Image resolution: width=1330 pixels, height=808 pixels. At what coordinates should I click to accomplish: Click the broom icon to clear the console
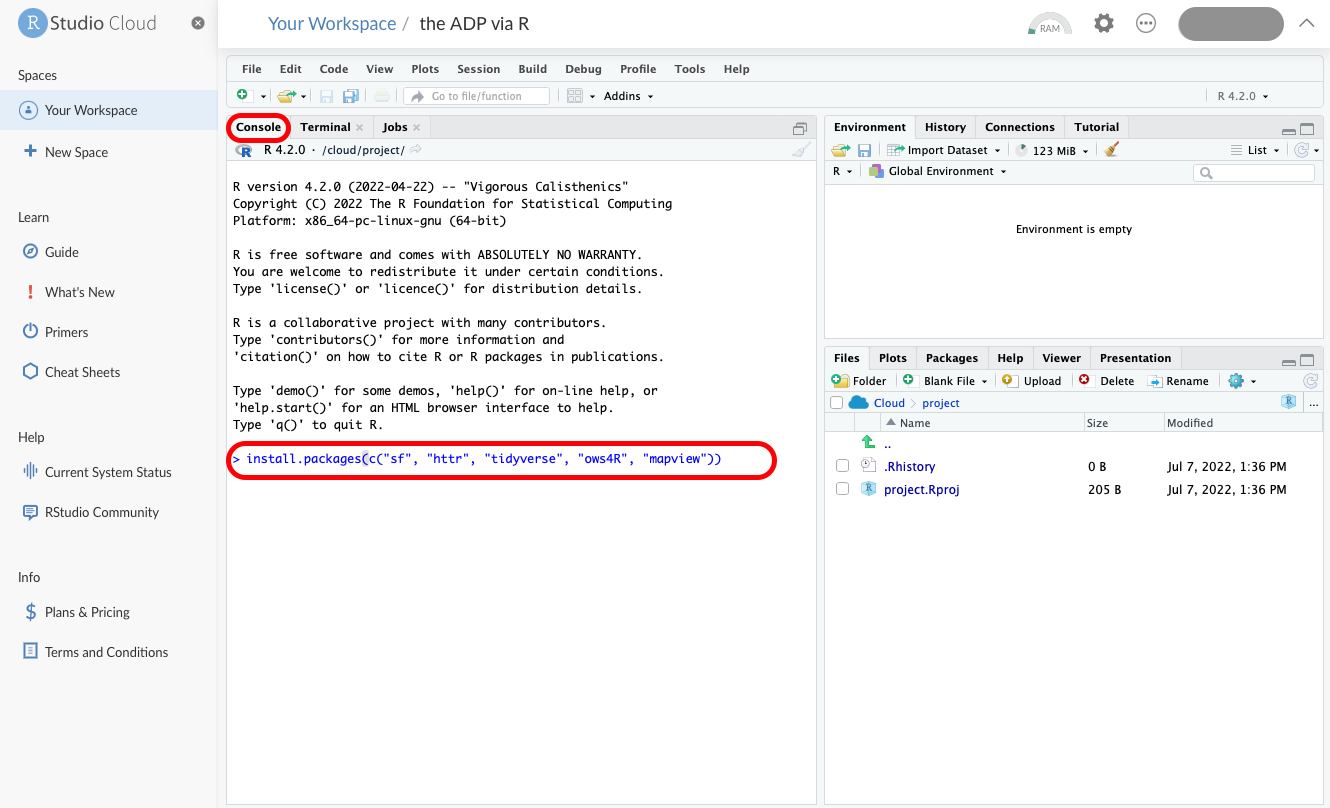pos(801,150)
